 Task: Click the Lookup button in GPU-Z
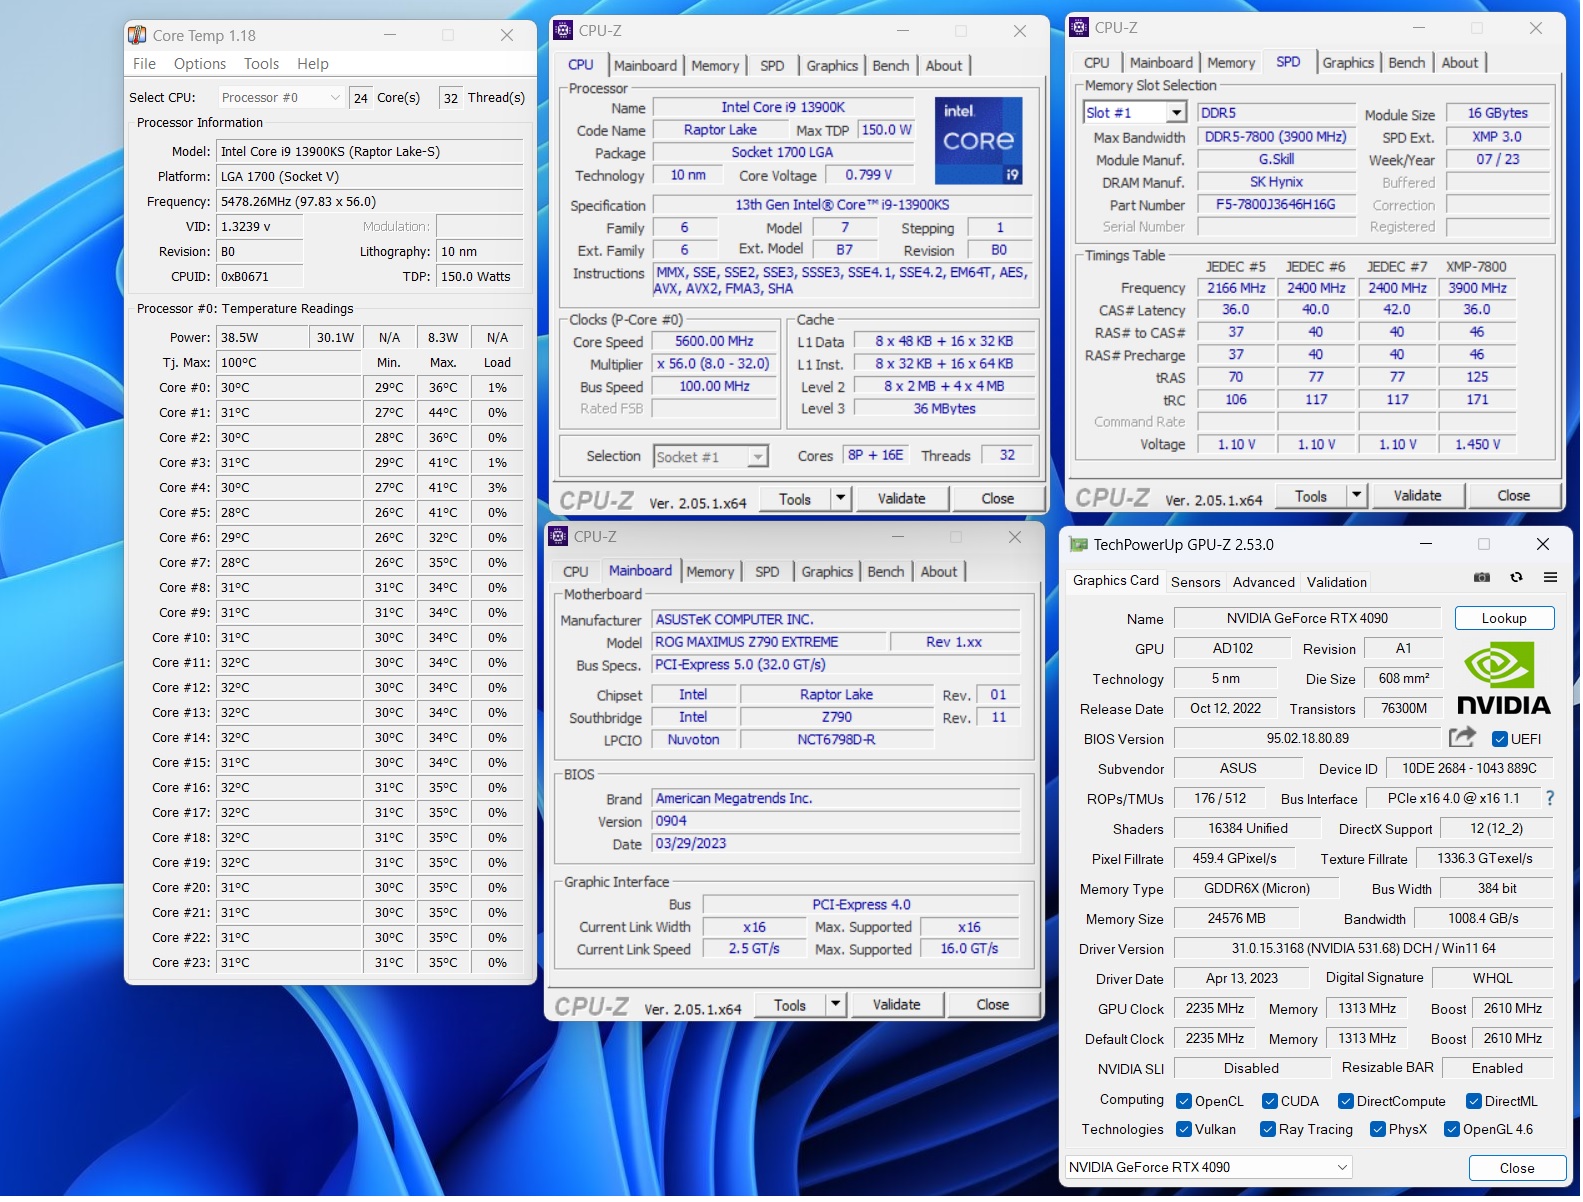click(1503, 619)
